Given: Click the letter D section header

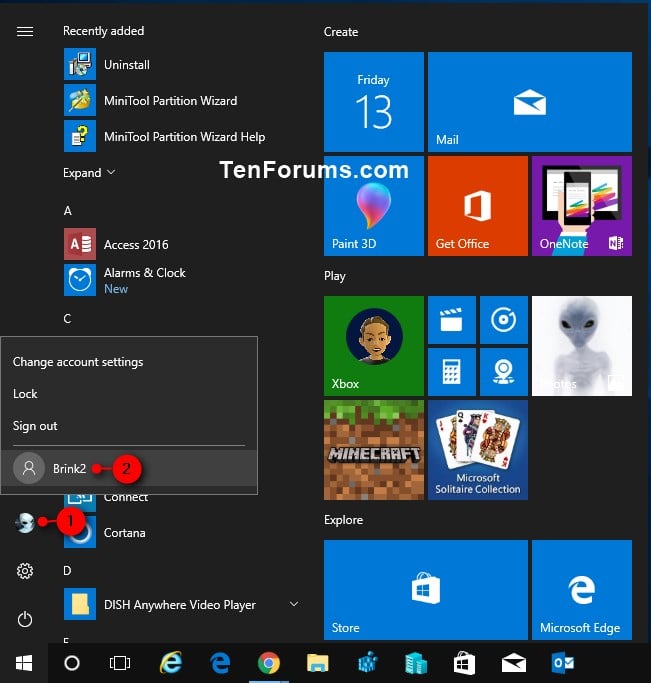Looking at the screenshot, I should 67,570.
